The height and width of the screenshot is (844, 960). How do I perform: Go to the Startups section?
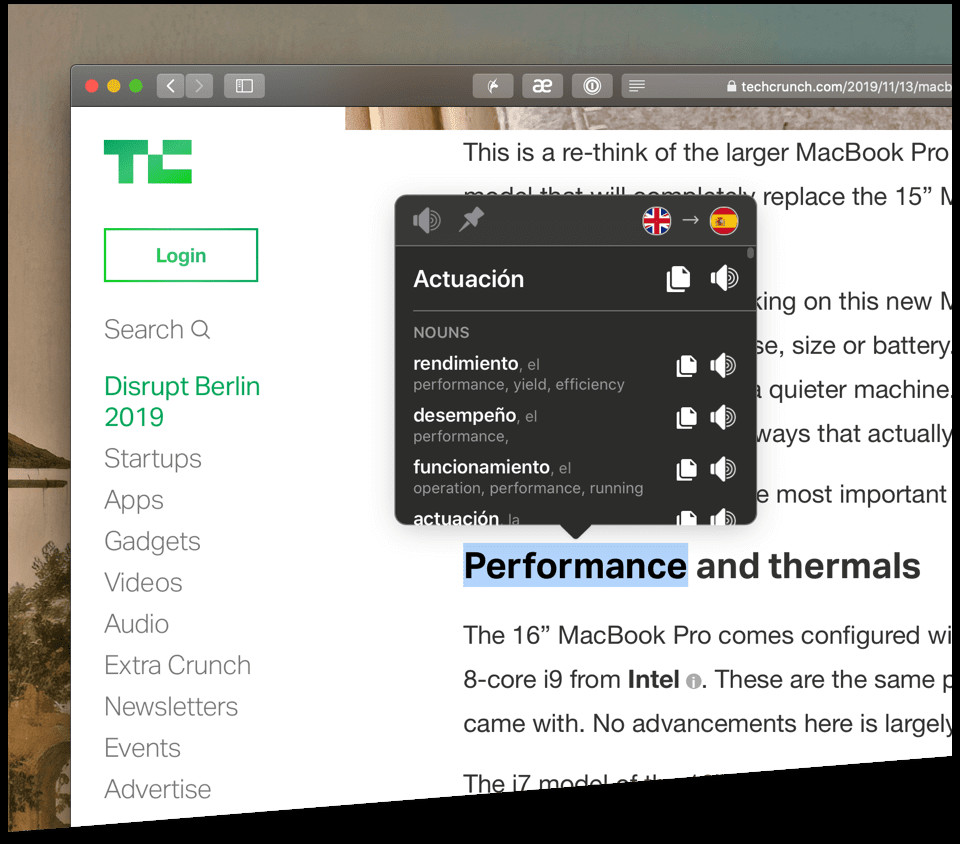pyautogui.click(x=152, y=458)
